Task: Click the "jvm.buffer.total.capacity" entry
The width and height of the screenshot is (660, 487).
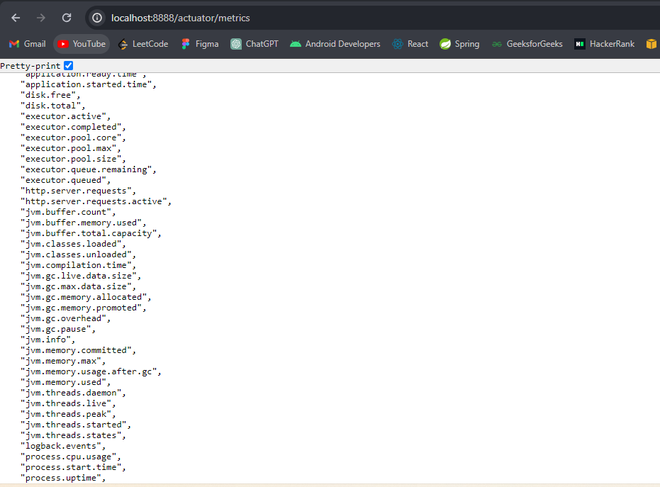Action: 91,233
